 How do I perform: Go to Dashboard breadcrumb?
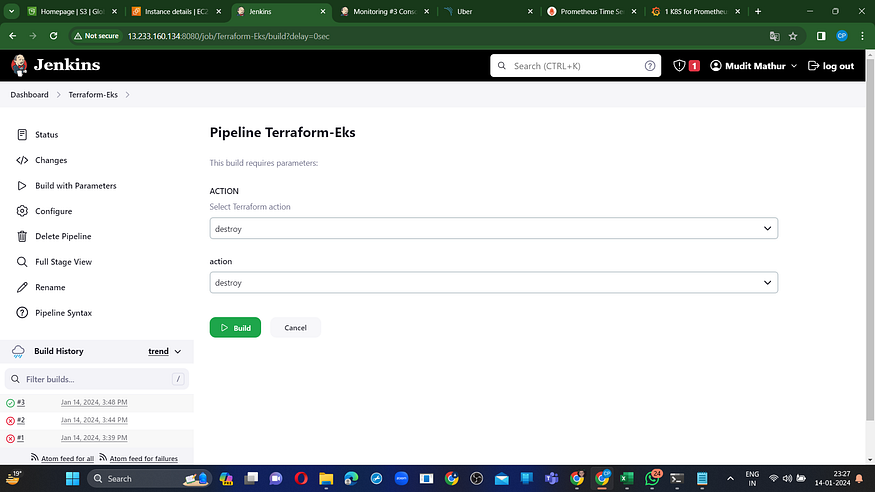(x=29, y=95)
